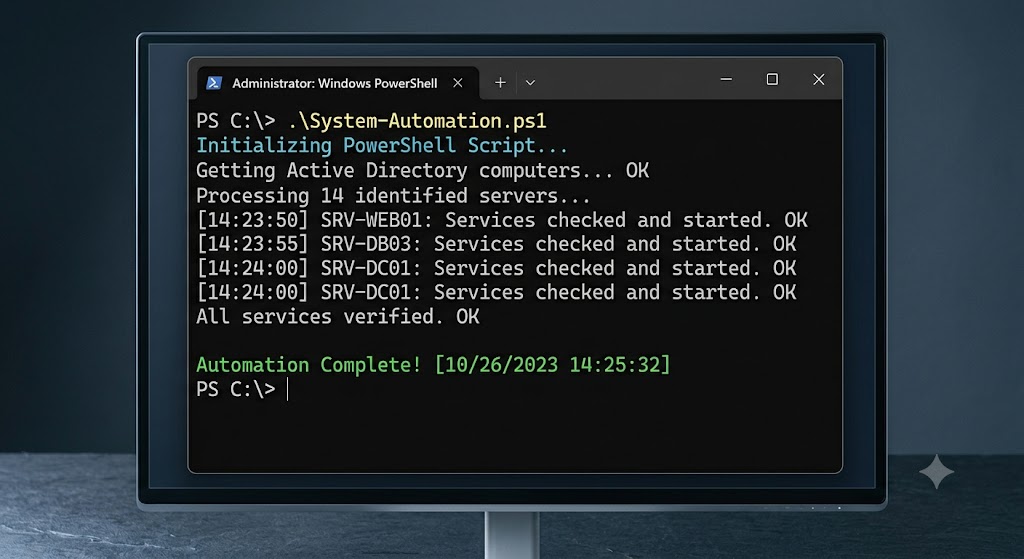
Task: Click the PowerShell icon on the tab
Action: click(x=214, y=83)
